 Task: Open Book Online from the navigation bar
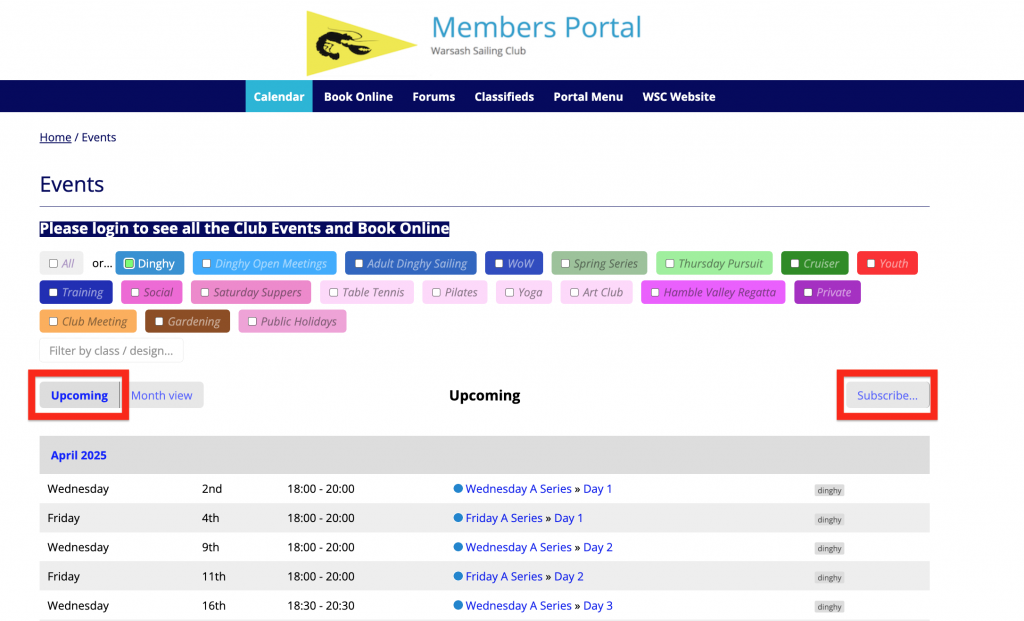(x=358, y=97)
